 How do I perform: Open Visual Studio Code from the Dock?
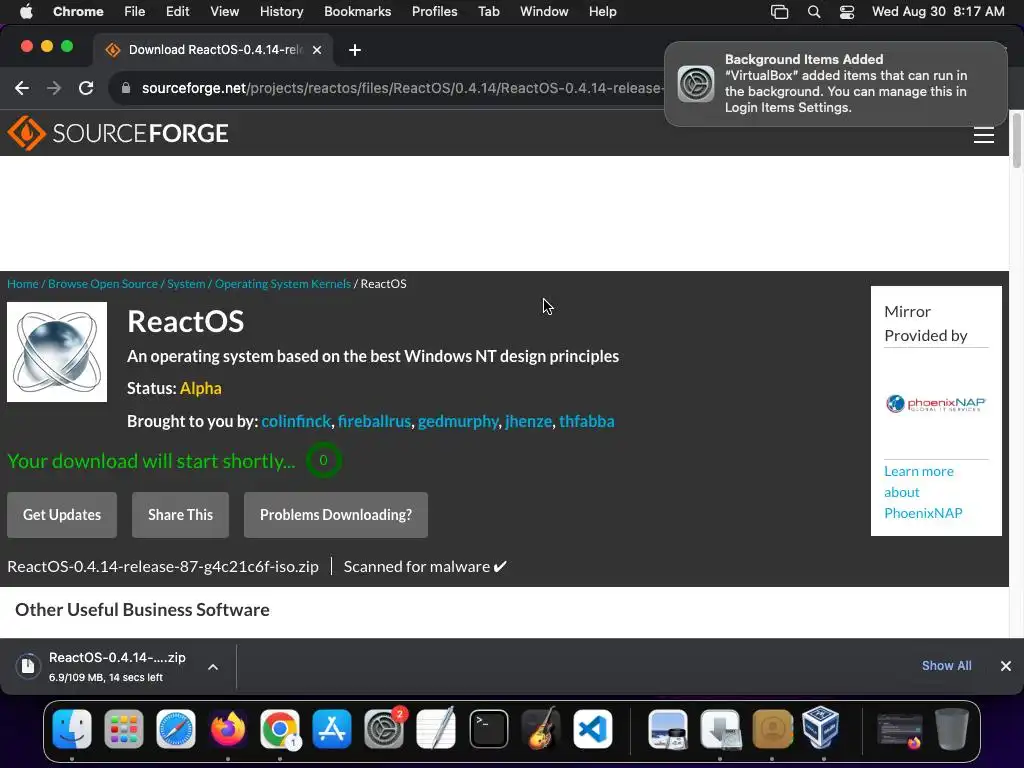point(593,729)
